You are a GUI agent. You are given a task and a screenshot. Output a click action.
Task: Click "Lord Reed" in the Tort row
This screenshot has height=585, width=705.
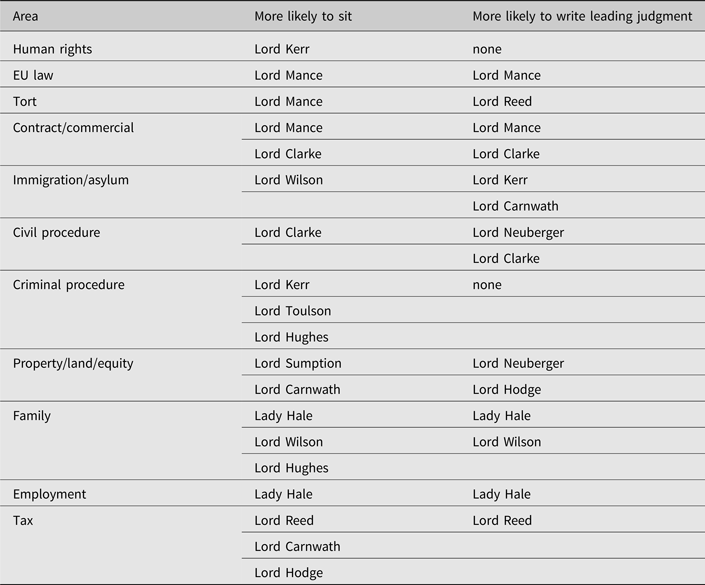[x=502, y=101]
